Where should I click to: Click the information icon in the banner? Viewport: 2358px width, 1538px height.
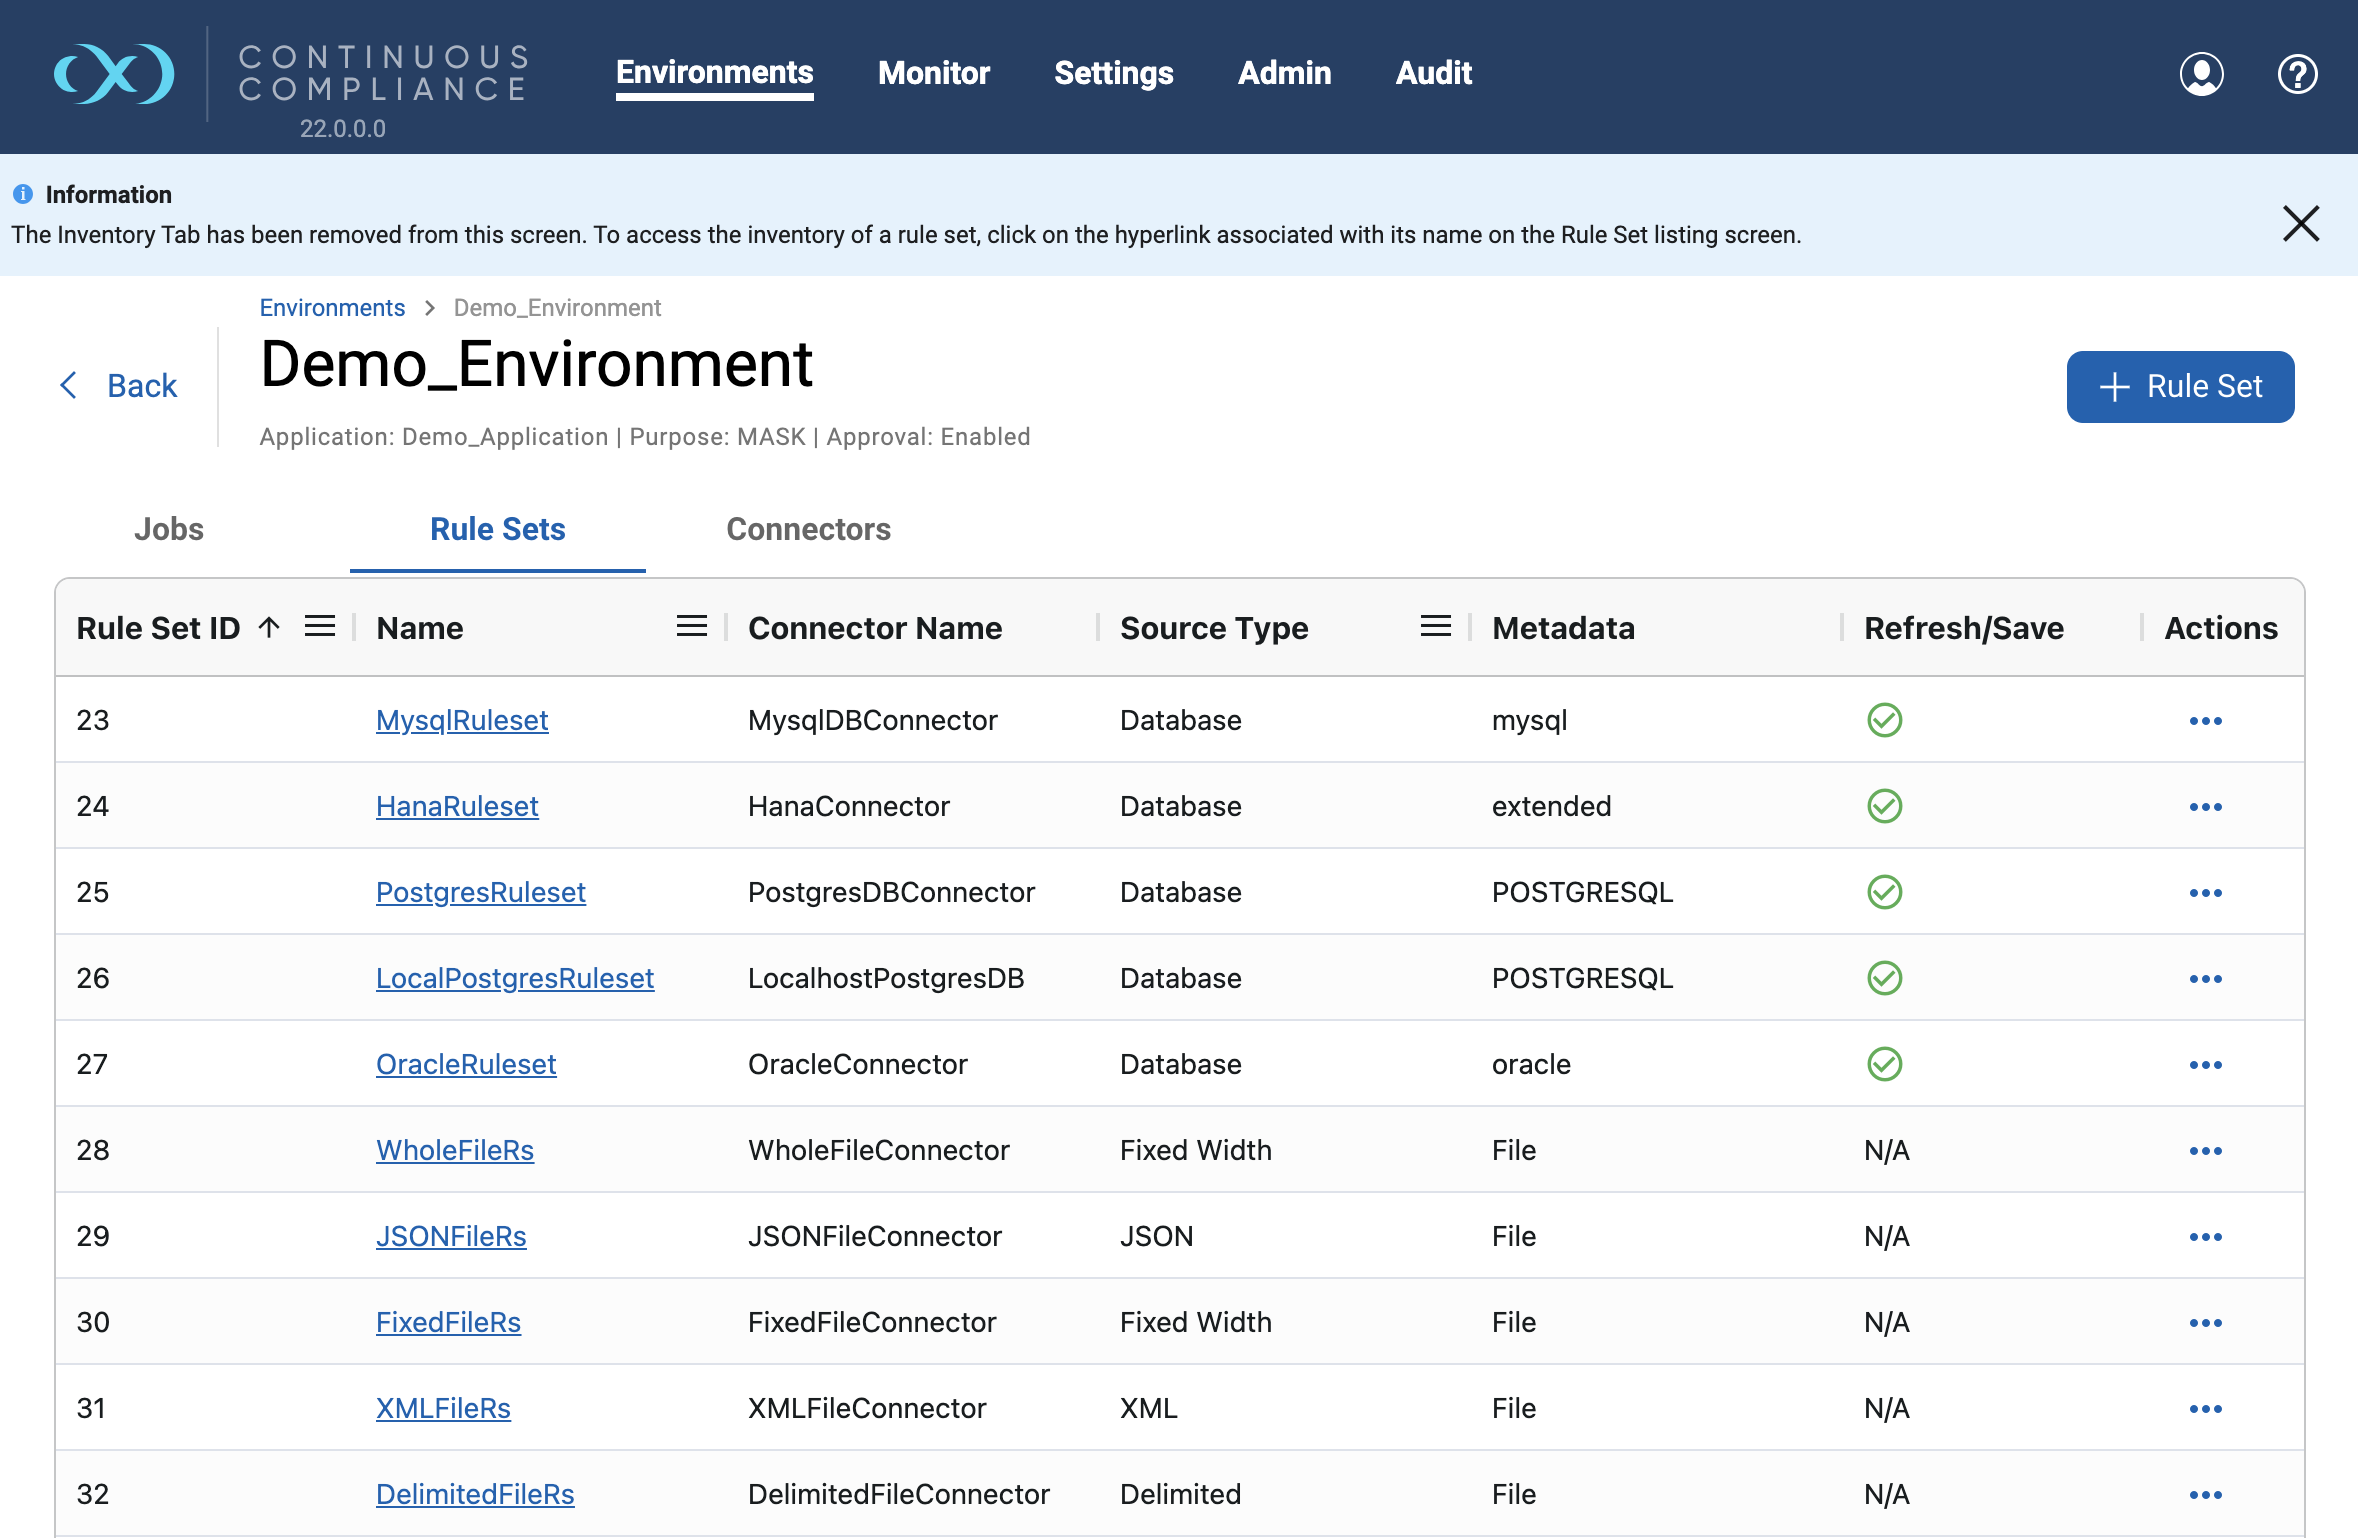24,194
